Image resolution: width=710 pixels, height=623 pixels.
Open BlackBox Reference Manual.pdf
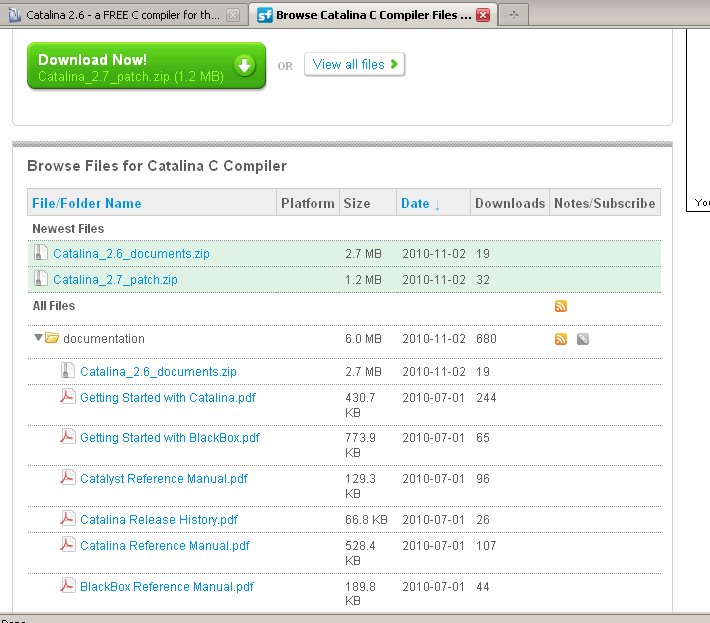point(167,587)
